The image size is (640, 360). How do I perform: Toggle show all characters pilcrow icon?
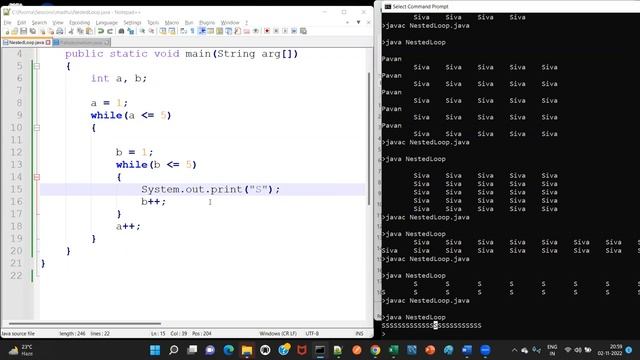192,31
